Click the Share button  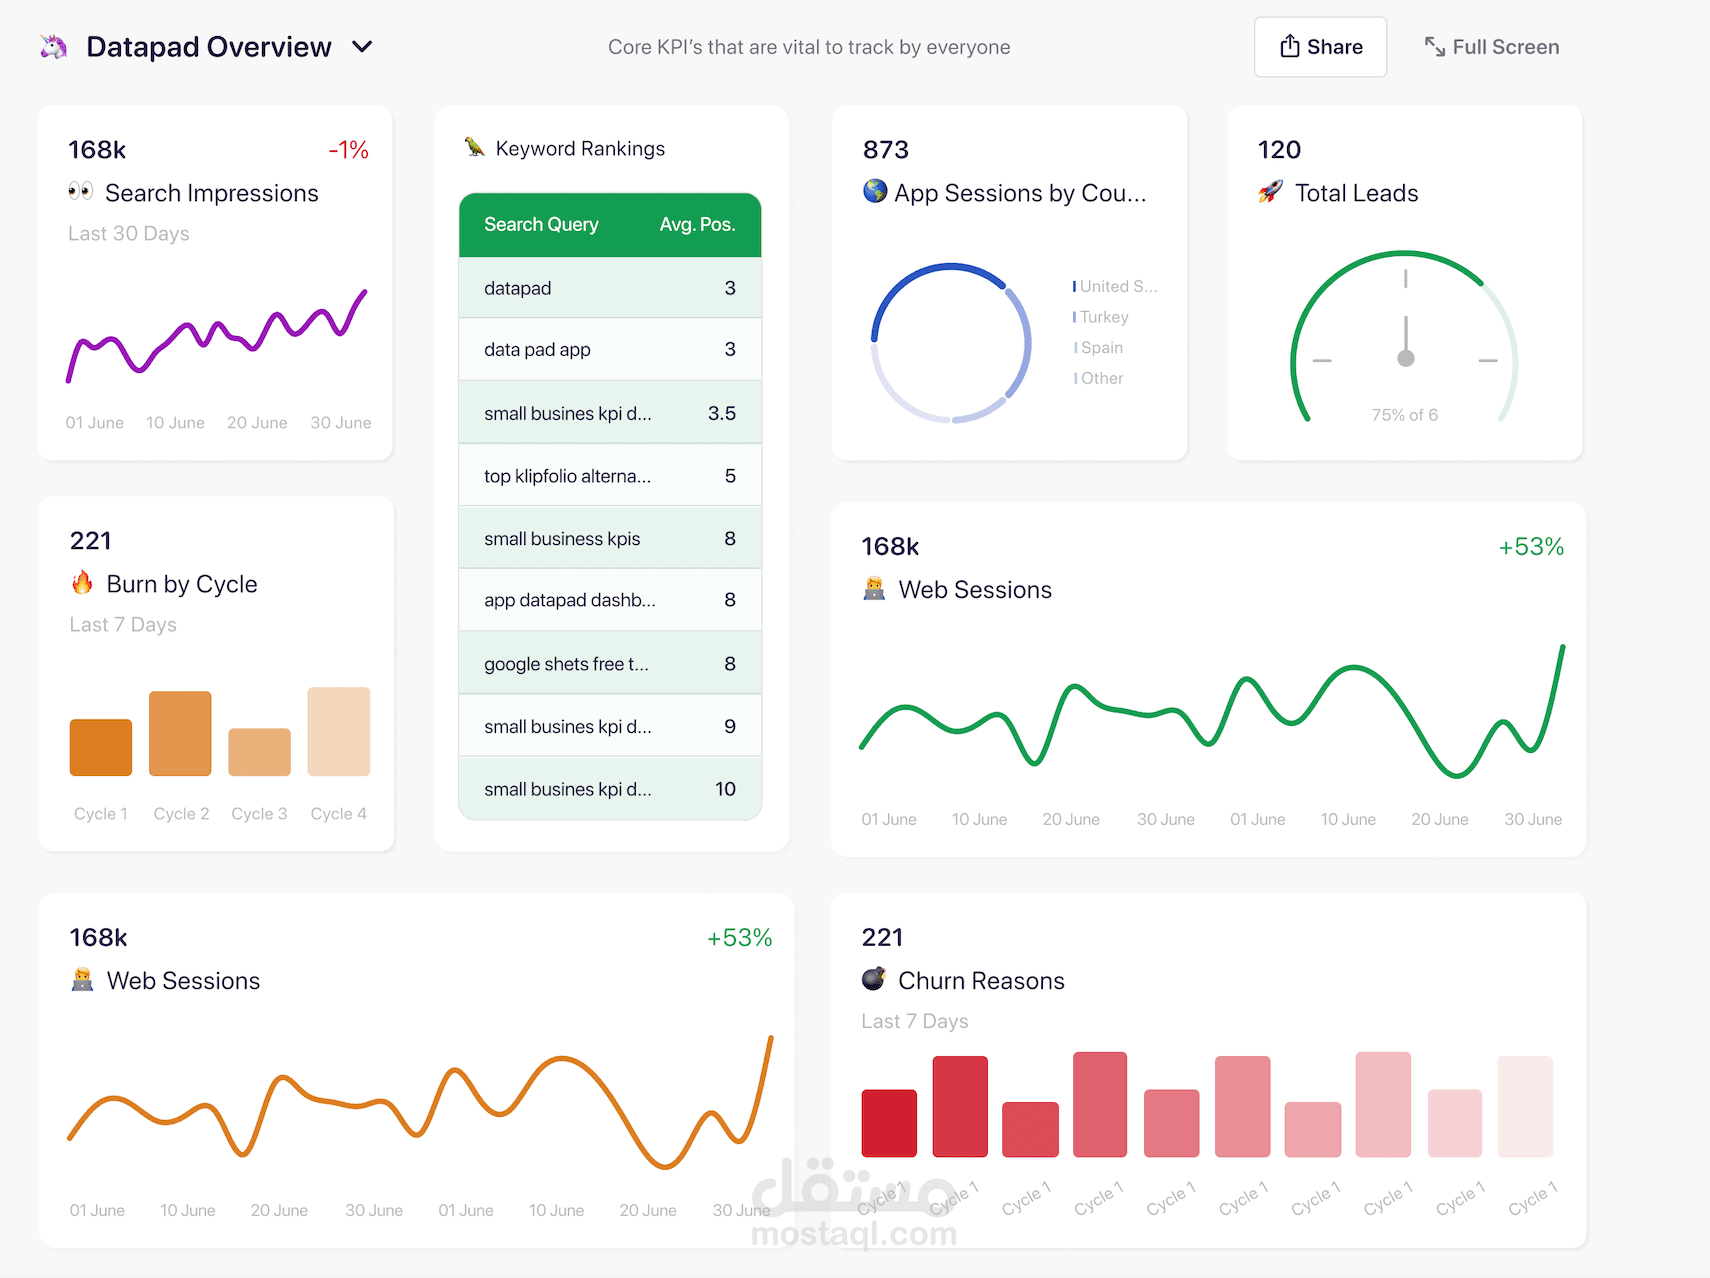coord(1320,47)
